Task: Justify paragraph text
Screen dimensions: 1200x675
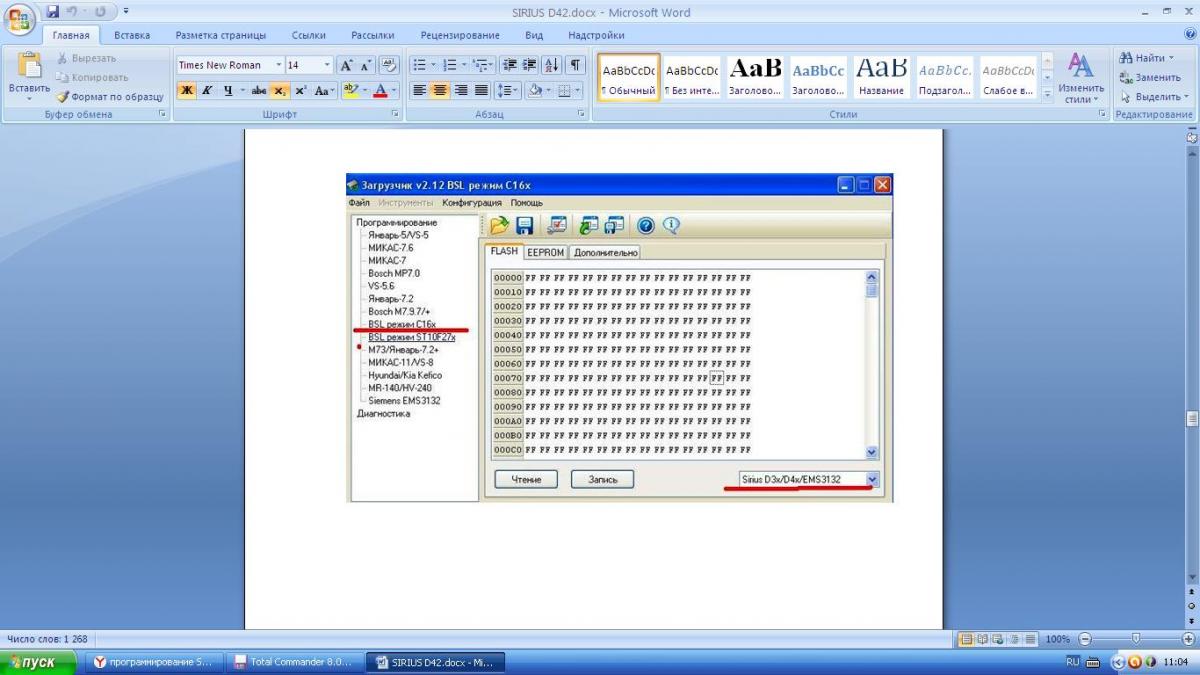Action: (x=481, y=91)
